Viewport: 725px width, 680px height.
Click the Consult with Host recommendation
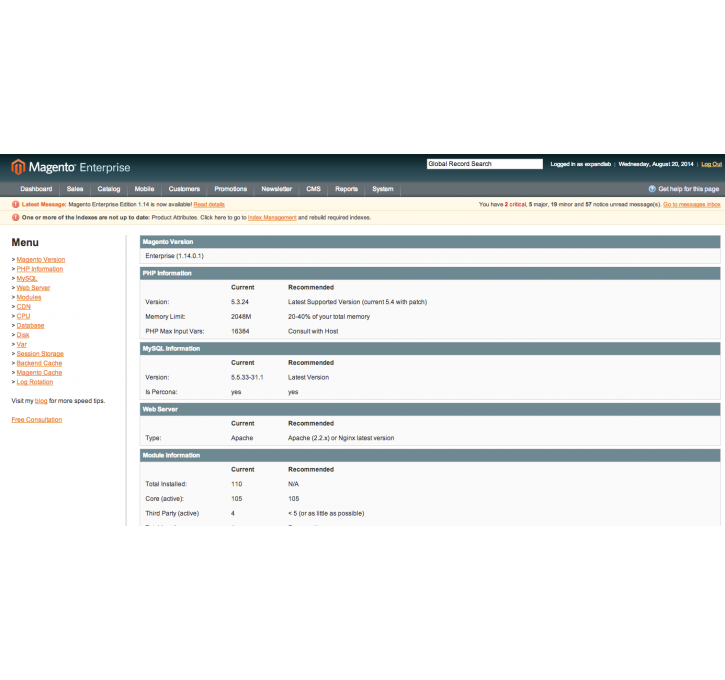(x=313, y=331)
